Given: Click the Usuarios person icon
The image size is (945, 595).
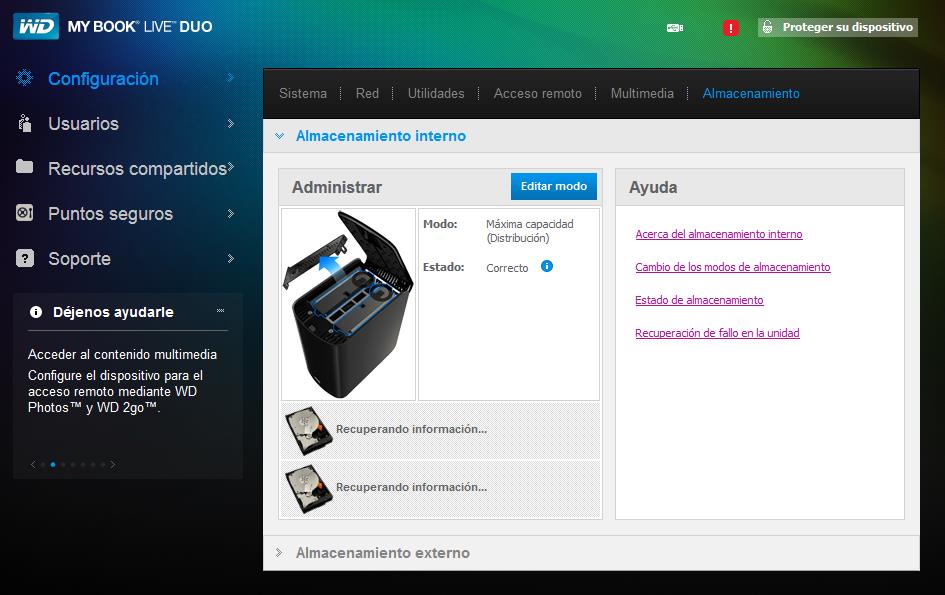Looking at the screenshot, I should coord(26,123).
